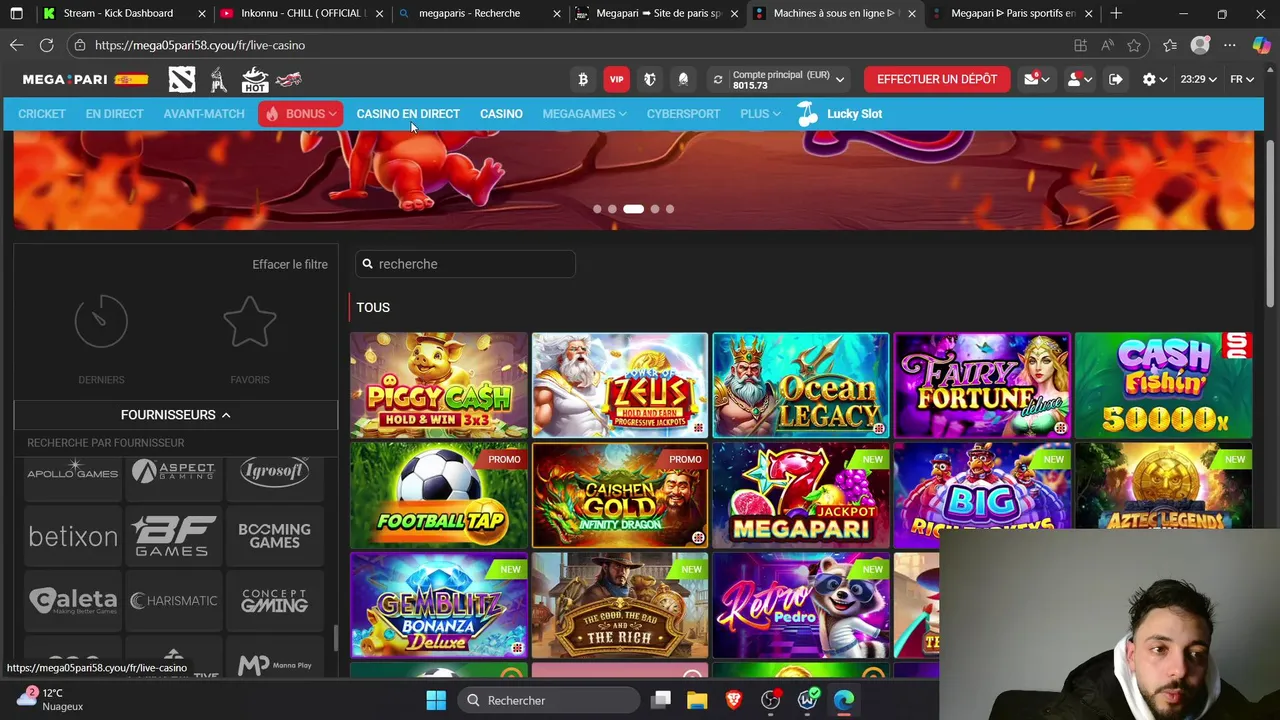Click the RECHERCHE PAR FOURNISSEUR field

(x=176, y=443)
